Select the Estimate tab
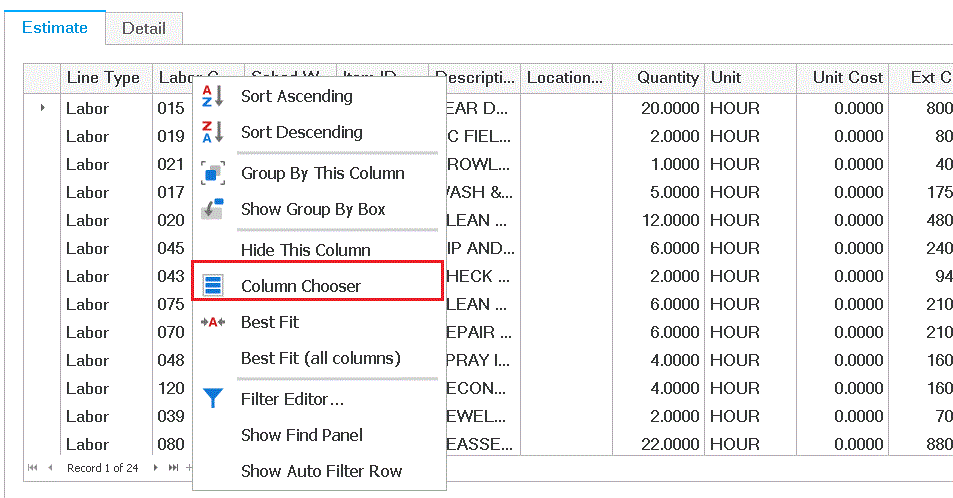 click(55, 27)
